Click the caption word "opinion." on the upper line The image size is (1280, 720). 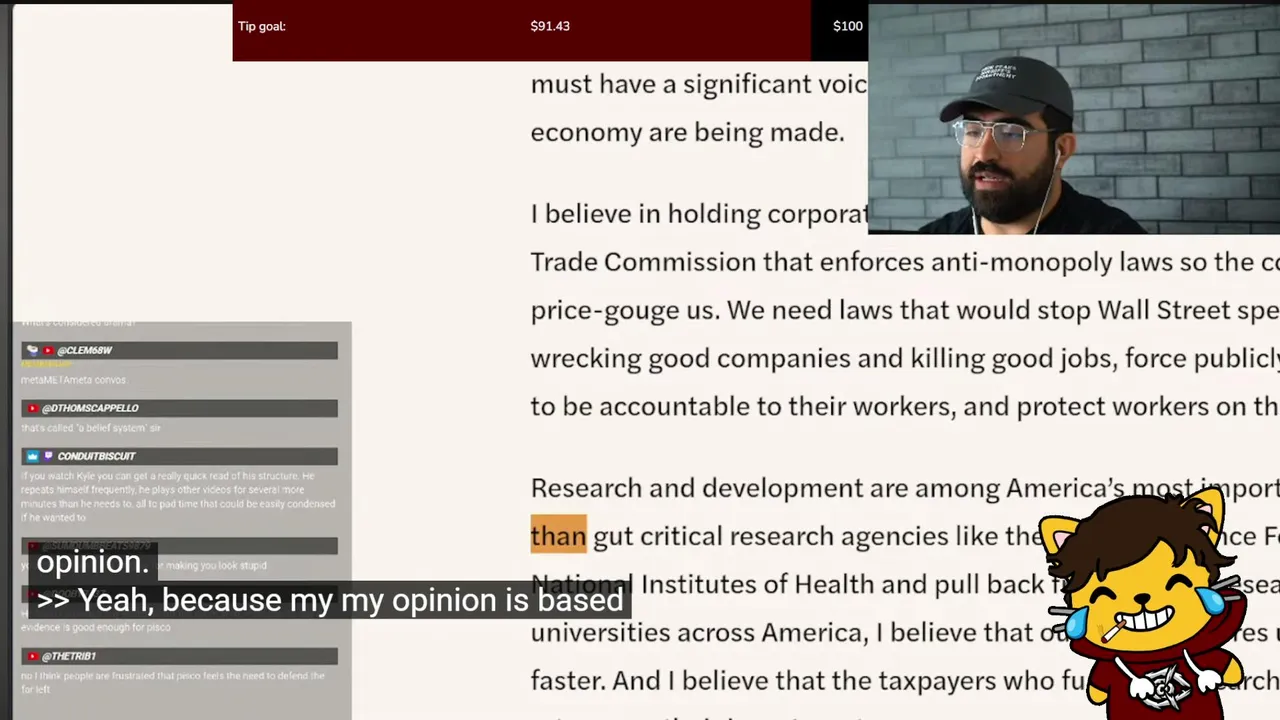pyautogui.click(x=93, y=562)
